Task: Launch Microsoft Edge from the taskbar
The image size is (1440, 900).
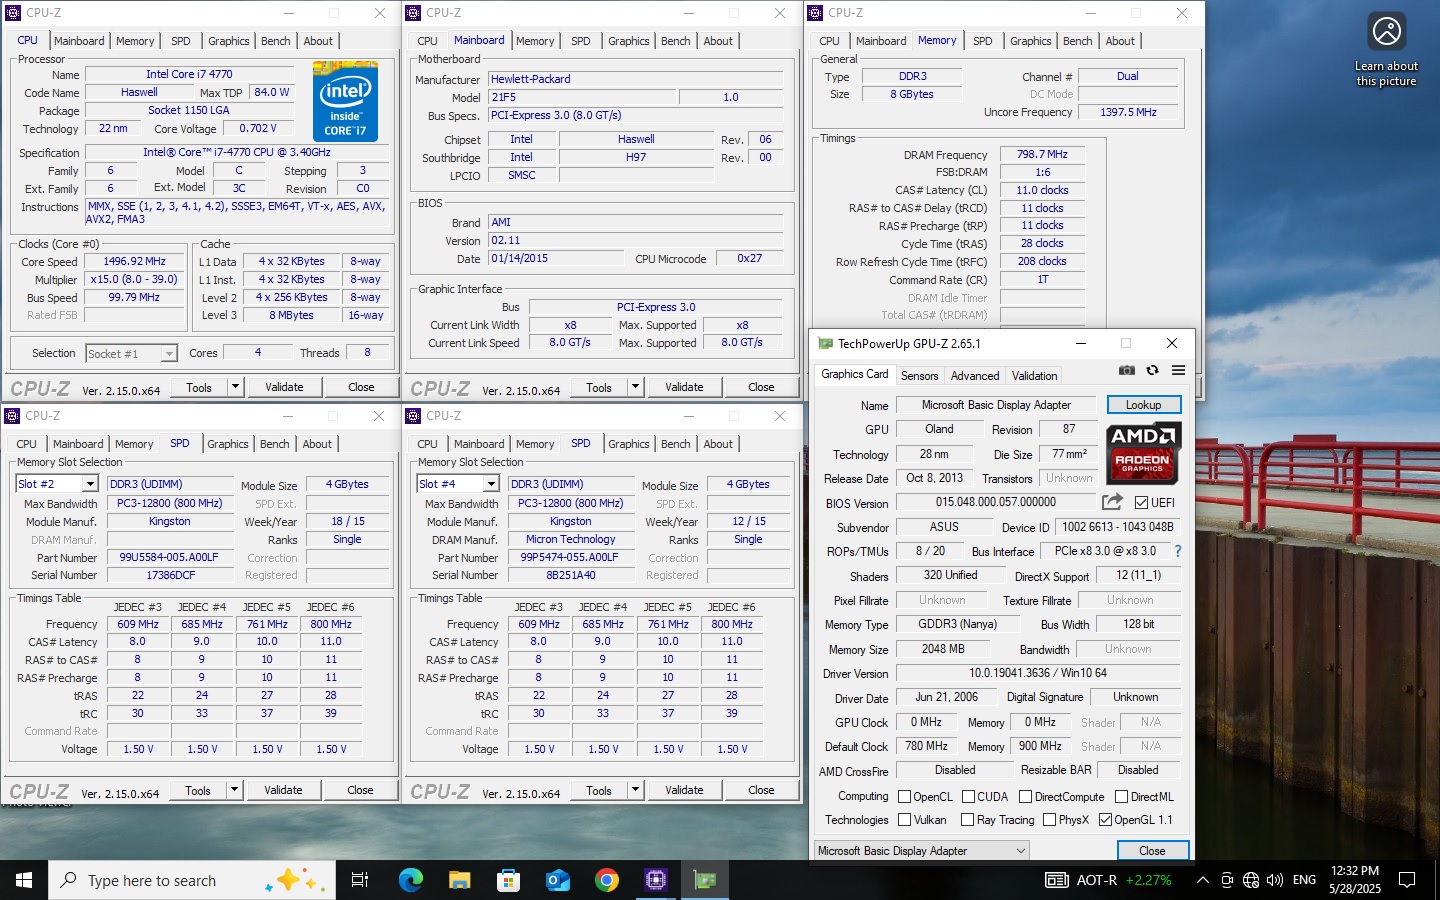Action: [411, 880]
